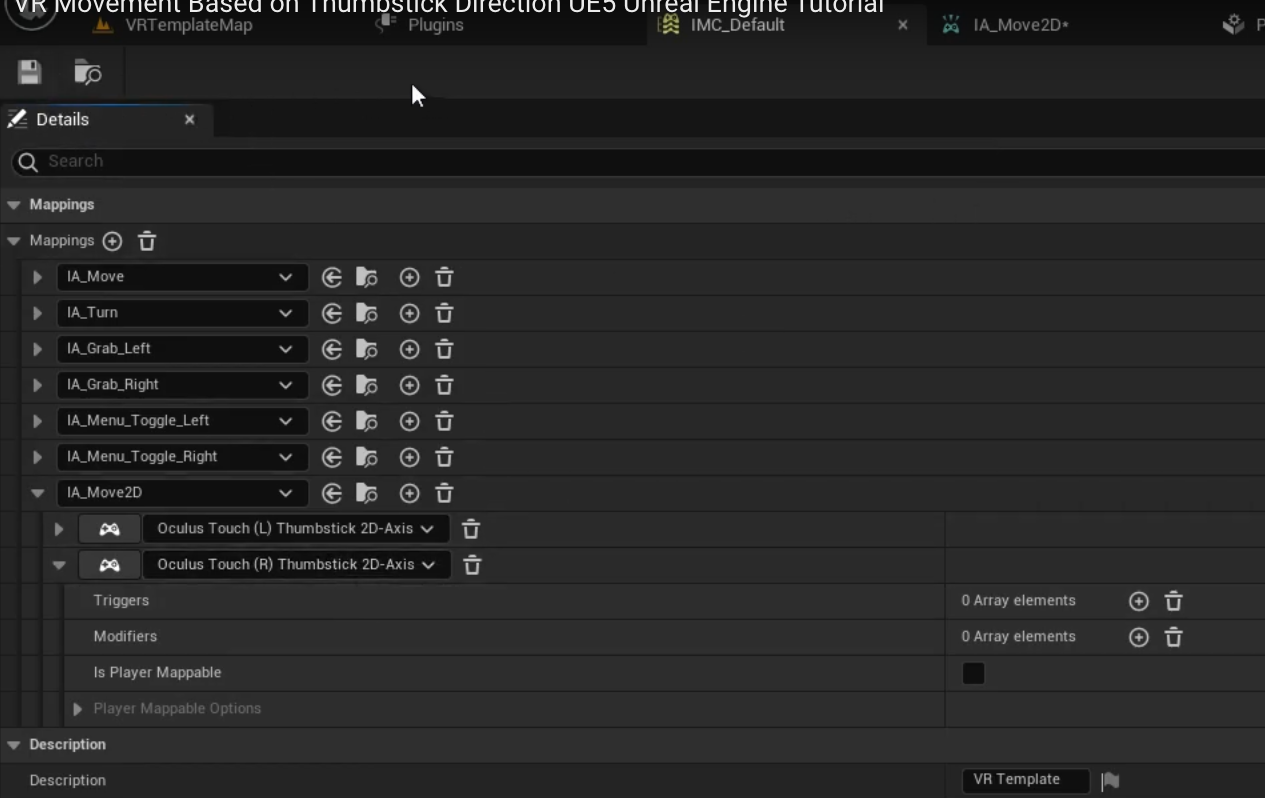Open the IA_Move action dropdown
The width and height of the screenshot is (1265, 798).
182,277
